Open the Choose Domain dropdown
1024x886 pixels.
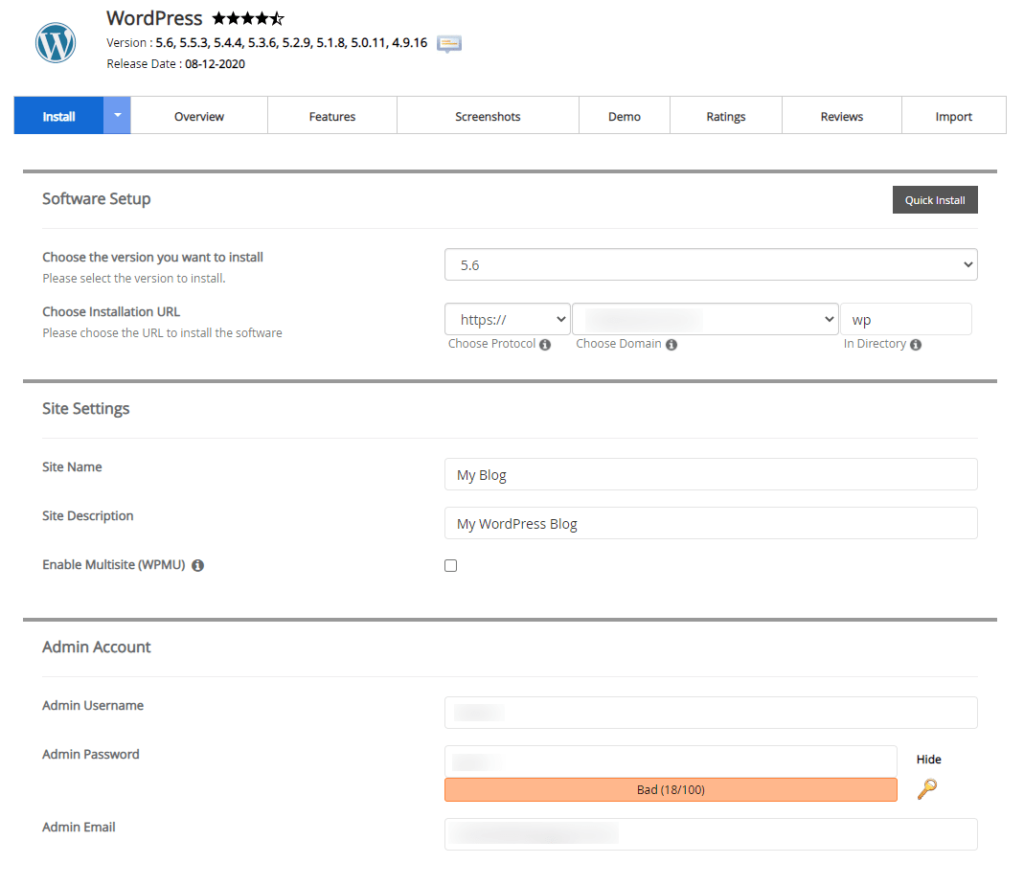tap(705, 320)
